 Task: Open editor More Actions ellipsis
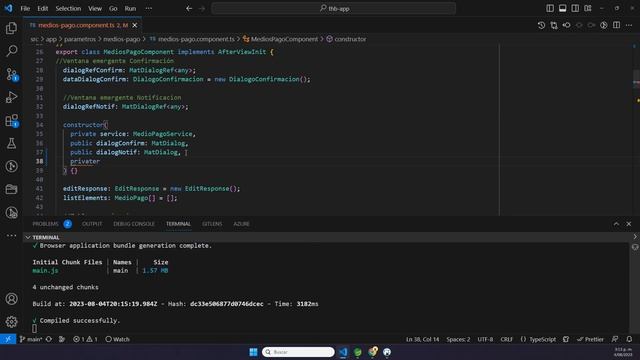click(629, 25)
